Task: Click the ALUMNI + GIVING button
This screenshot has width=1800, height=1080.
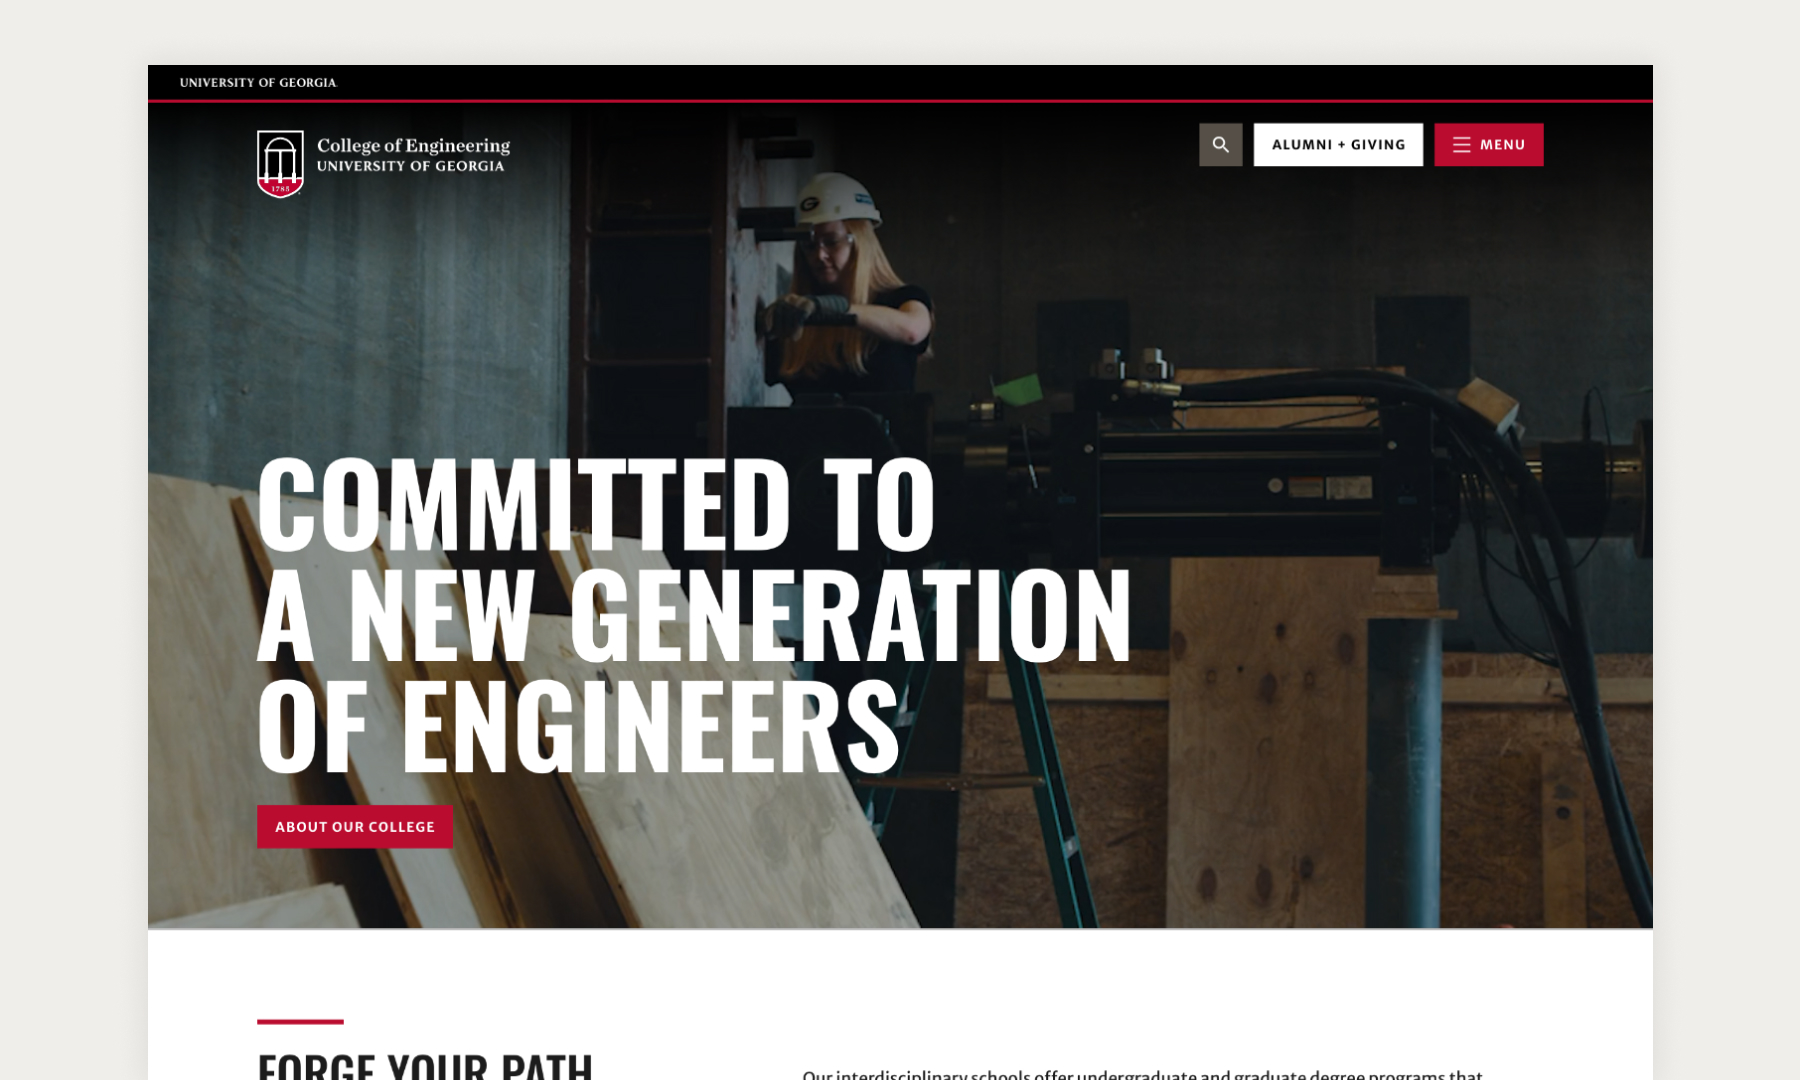Action: click(x=1338, y=145)
